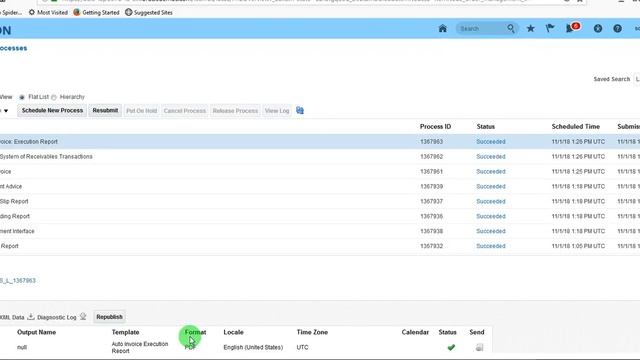Image resolution: width=640 pixels, height=360 pixels.
Task: Click the Send icon in output row
Action: (x=480, y=347)
